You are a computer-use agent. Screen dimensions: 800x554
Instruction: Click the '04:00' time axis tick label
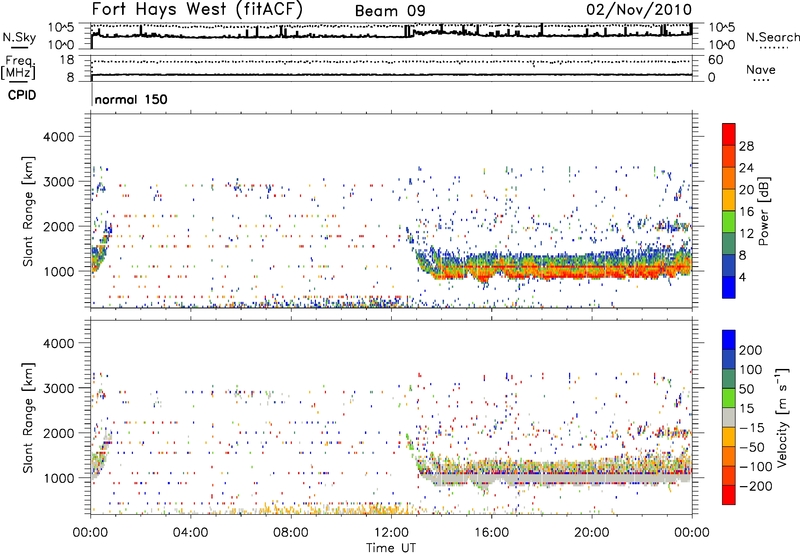190,533
